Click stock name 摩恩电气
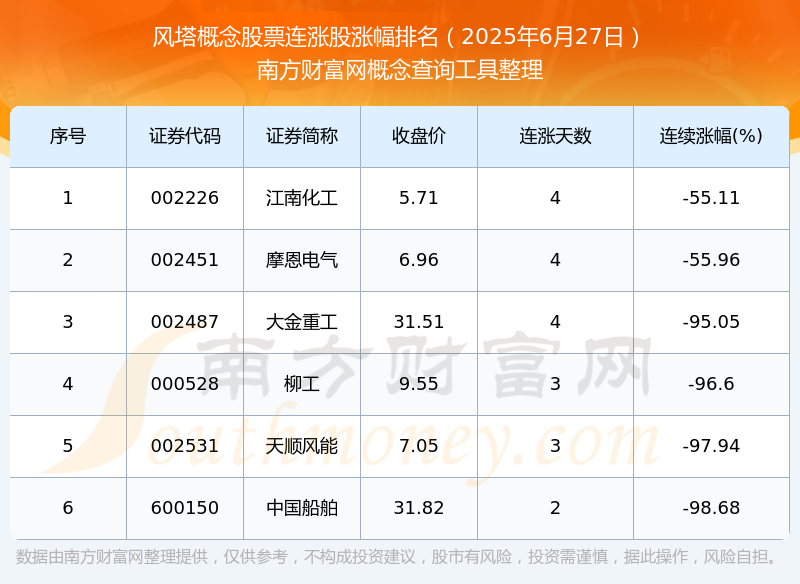 (302, 260)
